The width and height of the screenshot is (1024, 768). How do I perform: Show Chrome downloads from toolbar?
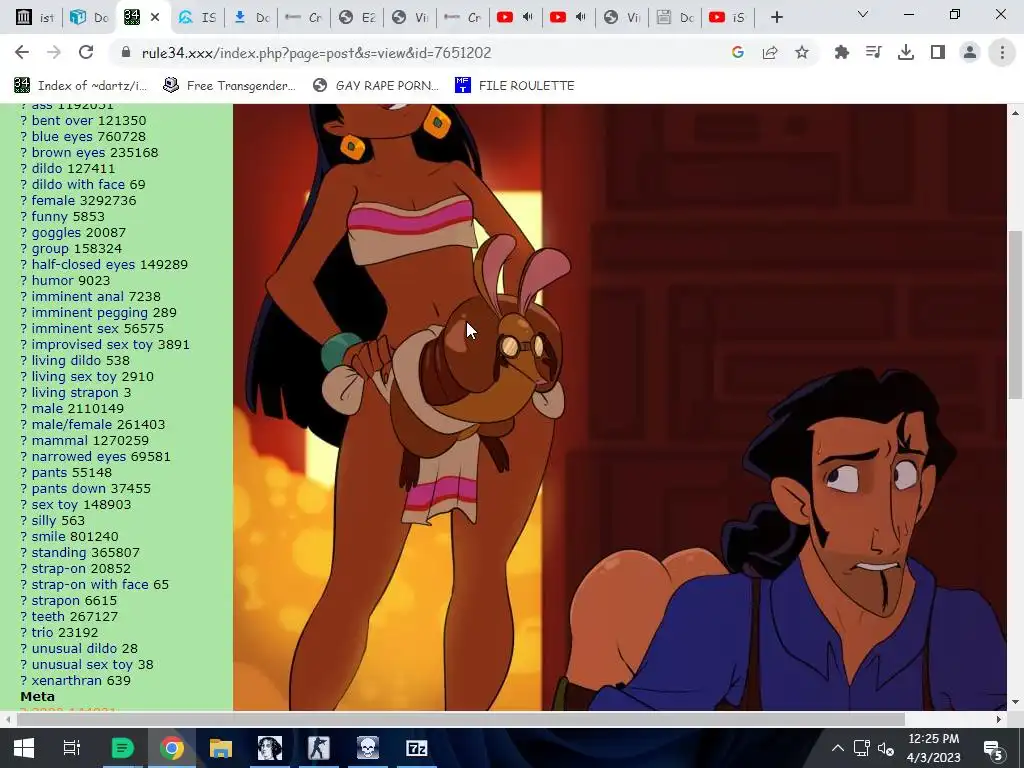(906, 52)
